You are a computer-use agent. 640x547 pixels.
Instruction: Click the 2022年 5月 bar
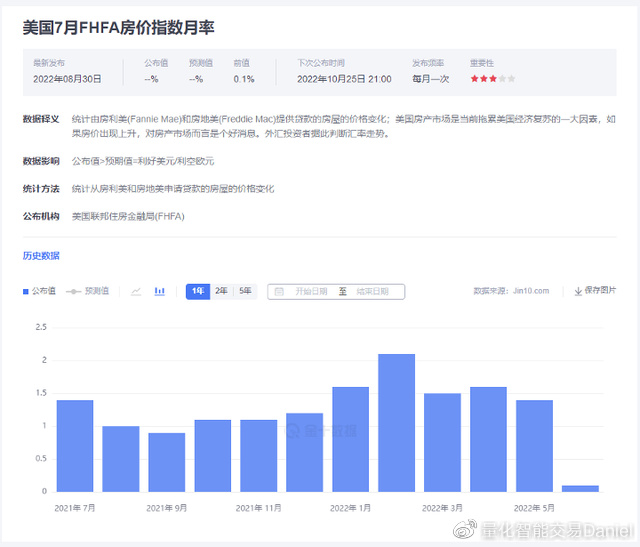pyautogui.click(x=534, y=446)
